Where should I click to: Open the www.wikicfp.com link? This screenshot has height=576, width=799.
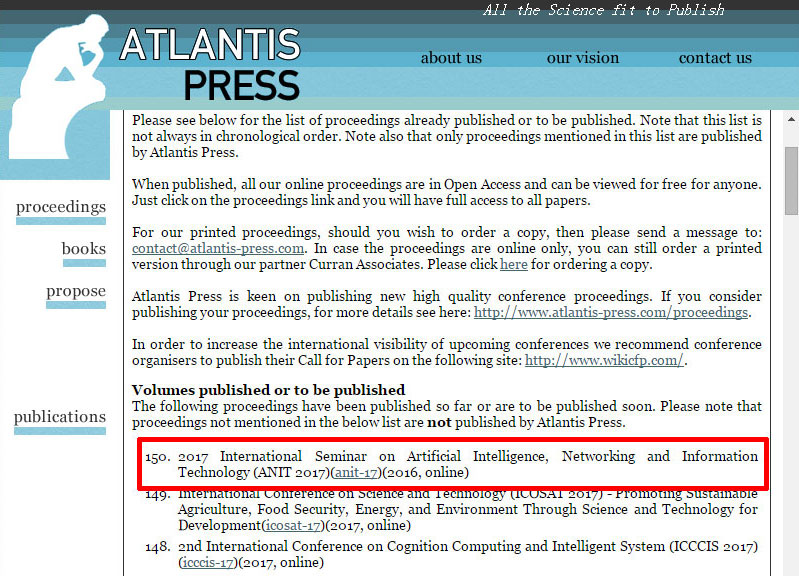604,360
